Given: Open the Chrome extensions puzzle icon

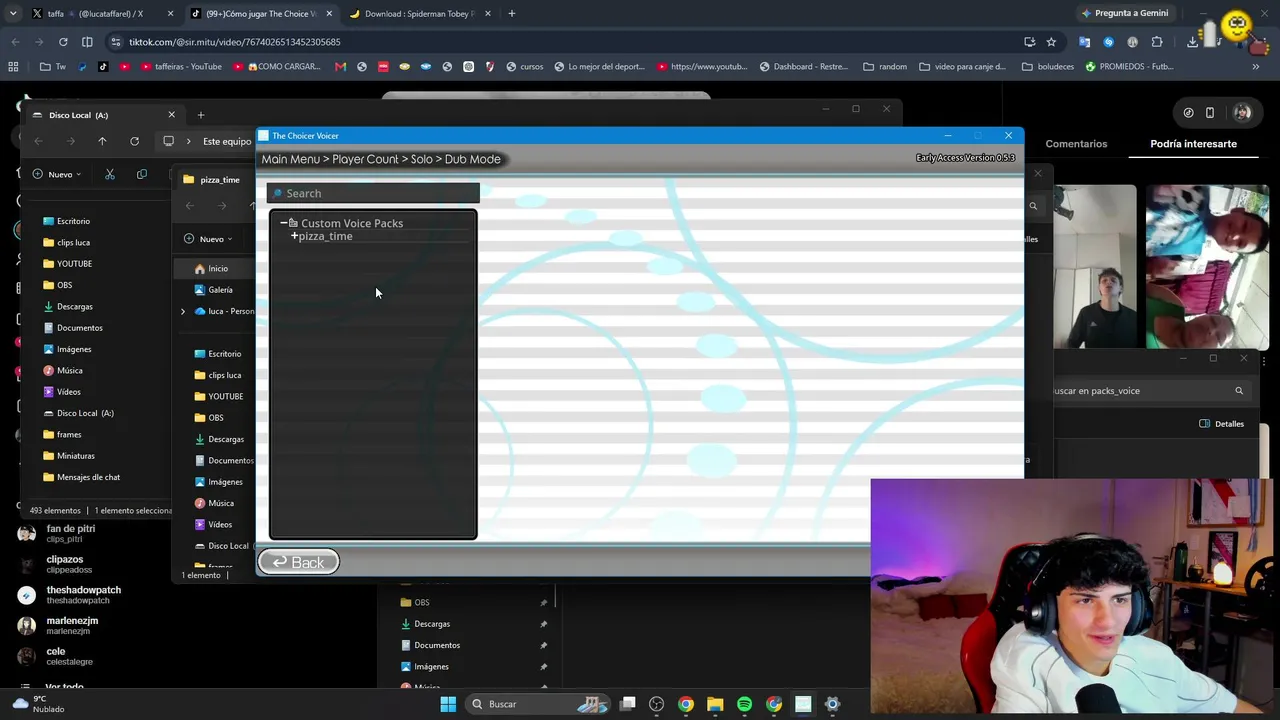Looking at the screenshot, I should pos(1157,42).
